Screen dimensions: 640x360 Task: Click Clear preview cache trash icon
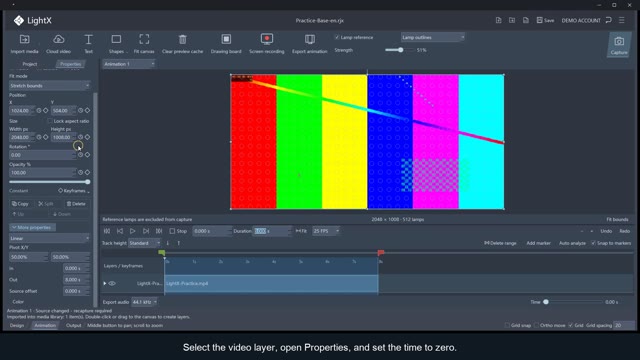click(x=182, y=39)
